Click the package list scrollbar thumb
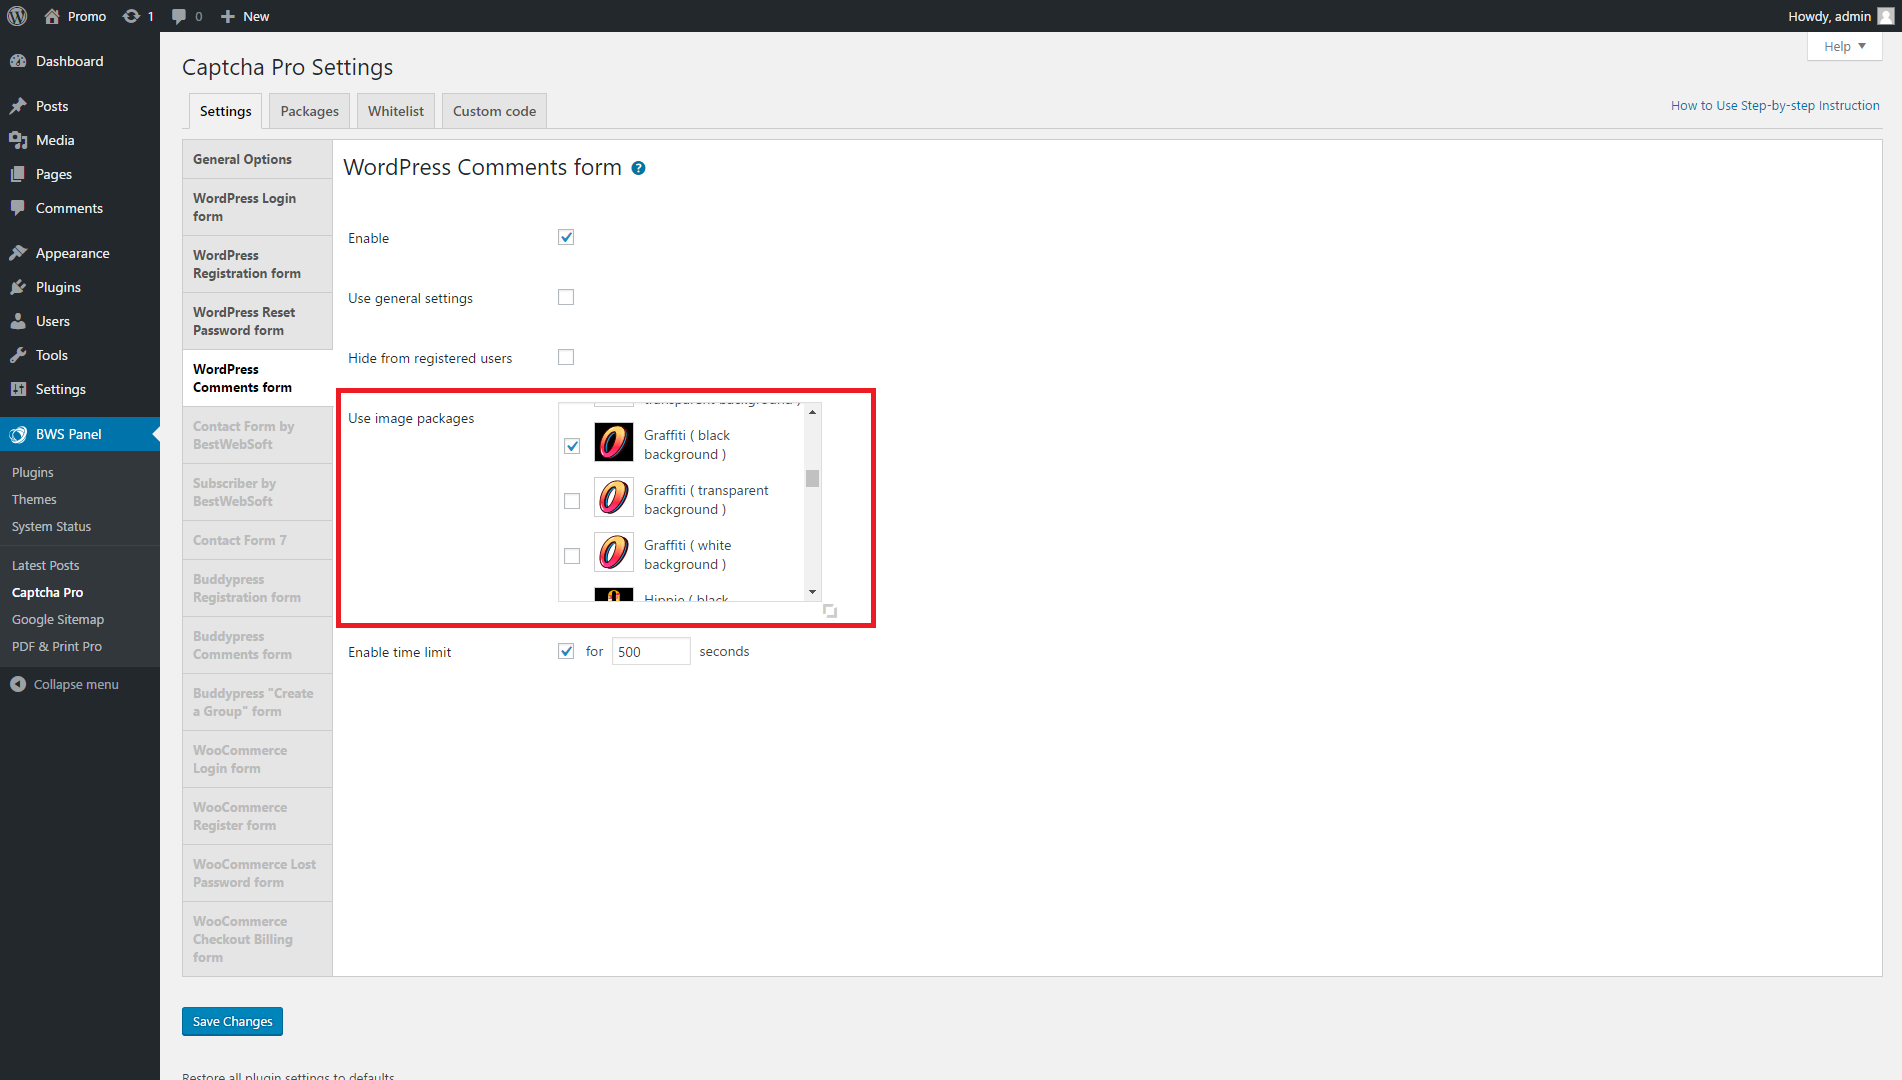The width and height of the screenshot is (1902, 1080). [812, 478]
